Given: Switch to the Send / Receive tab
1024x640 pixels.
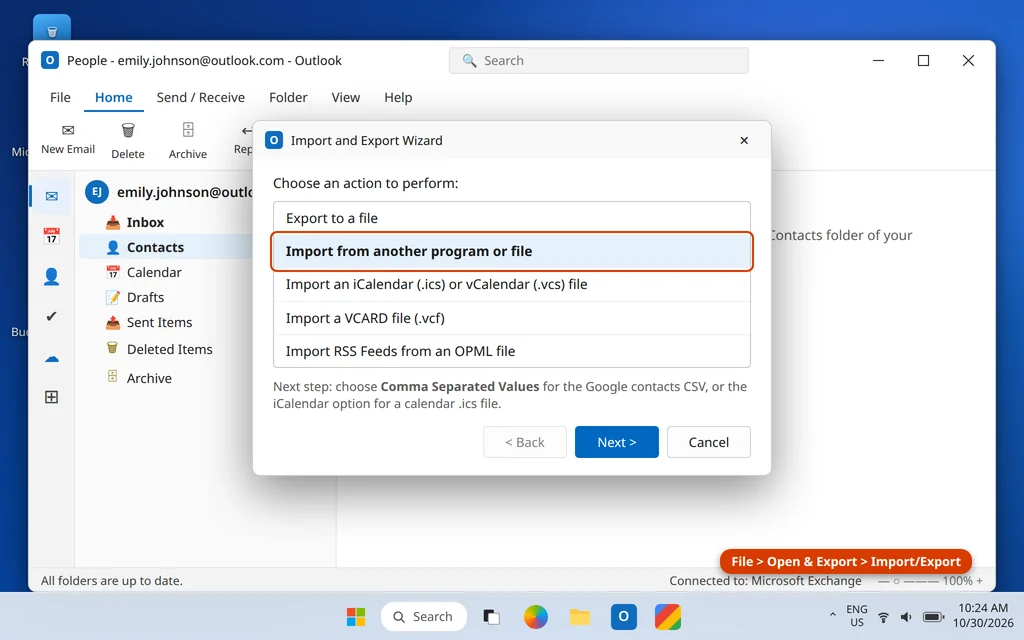Looking at the screenshot, I should [x=200, y=97].
